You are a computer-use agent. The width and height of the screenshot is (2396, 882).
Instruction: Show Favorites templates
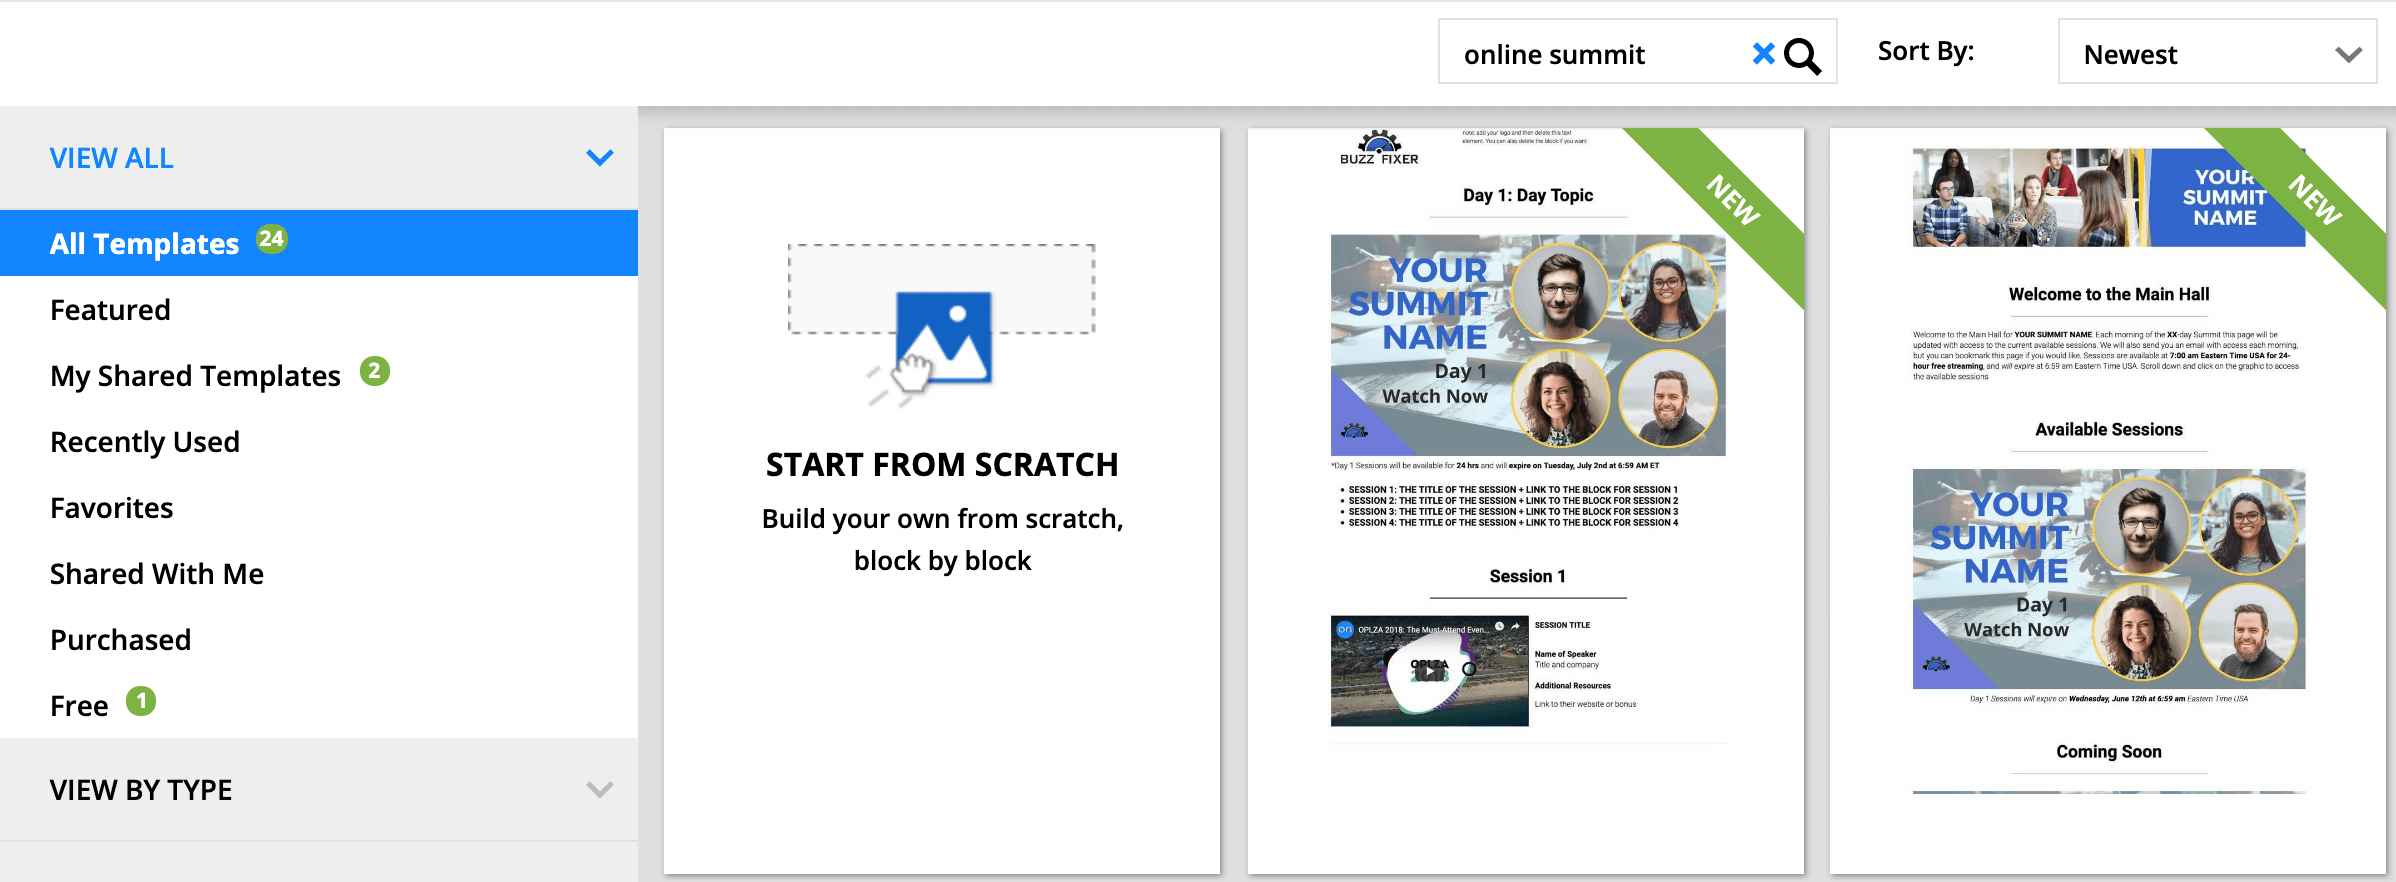[112, 508]
